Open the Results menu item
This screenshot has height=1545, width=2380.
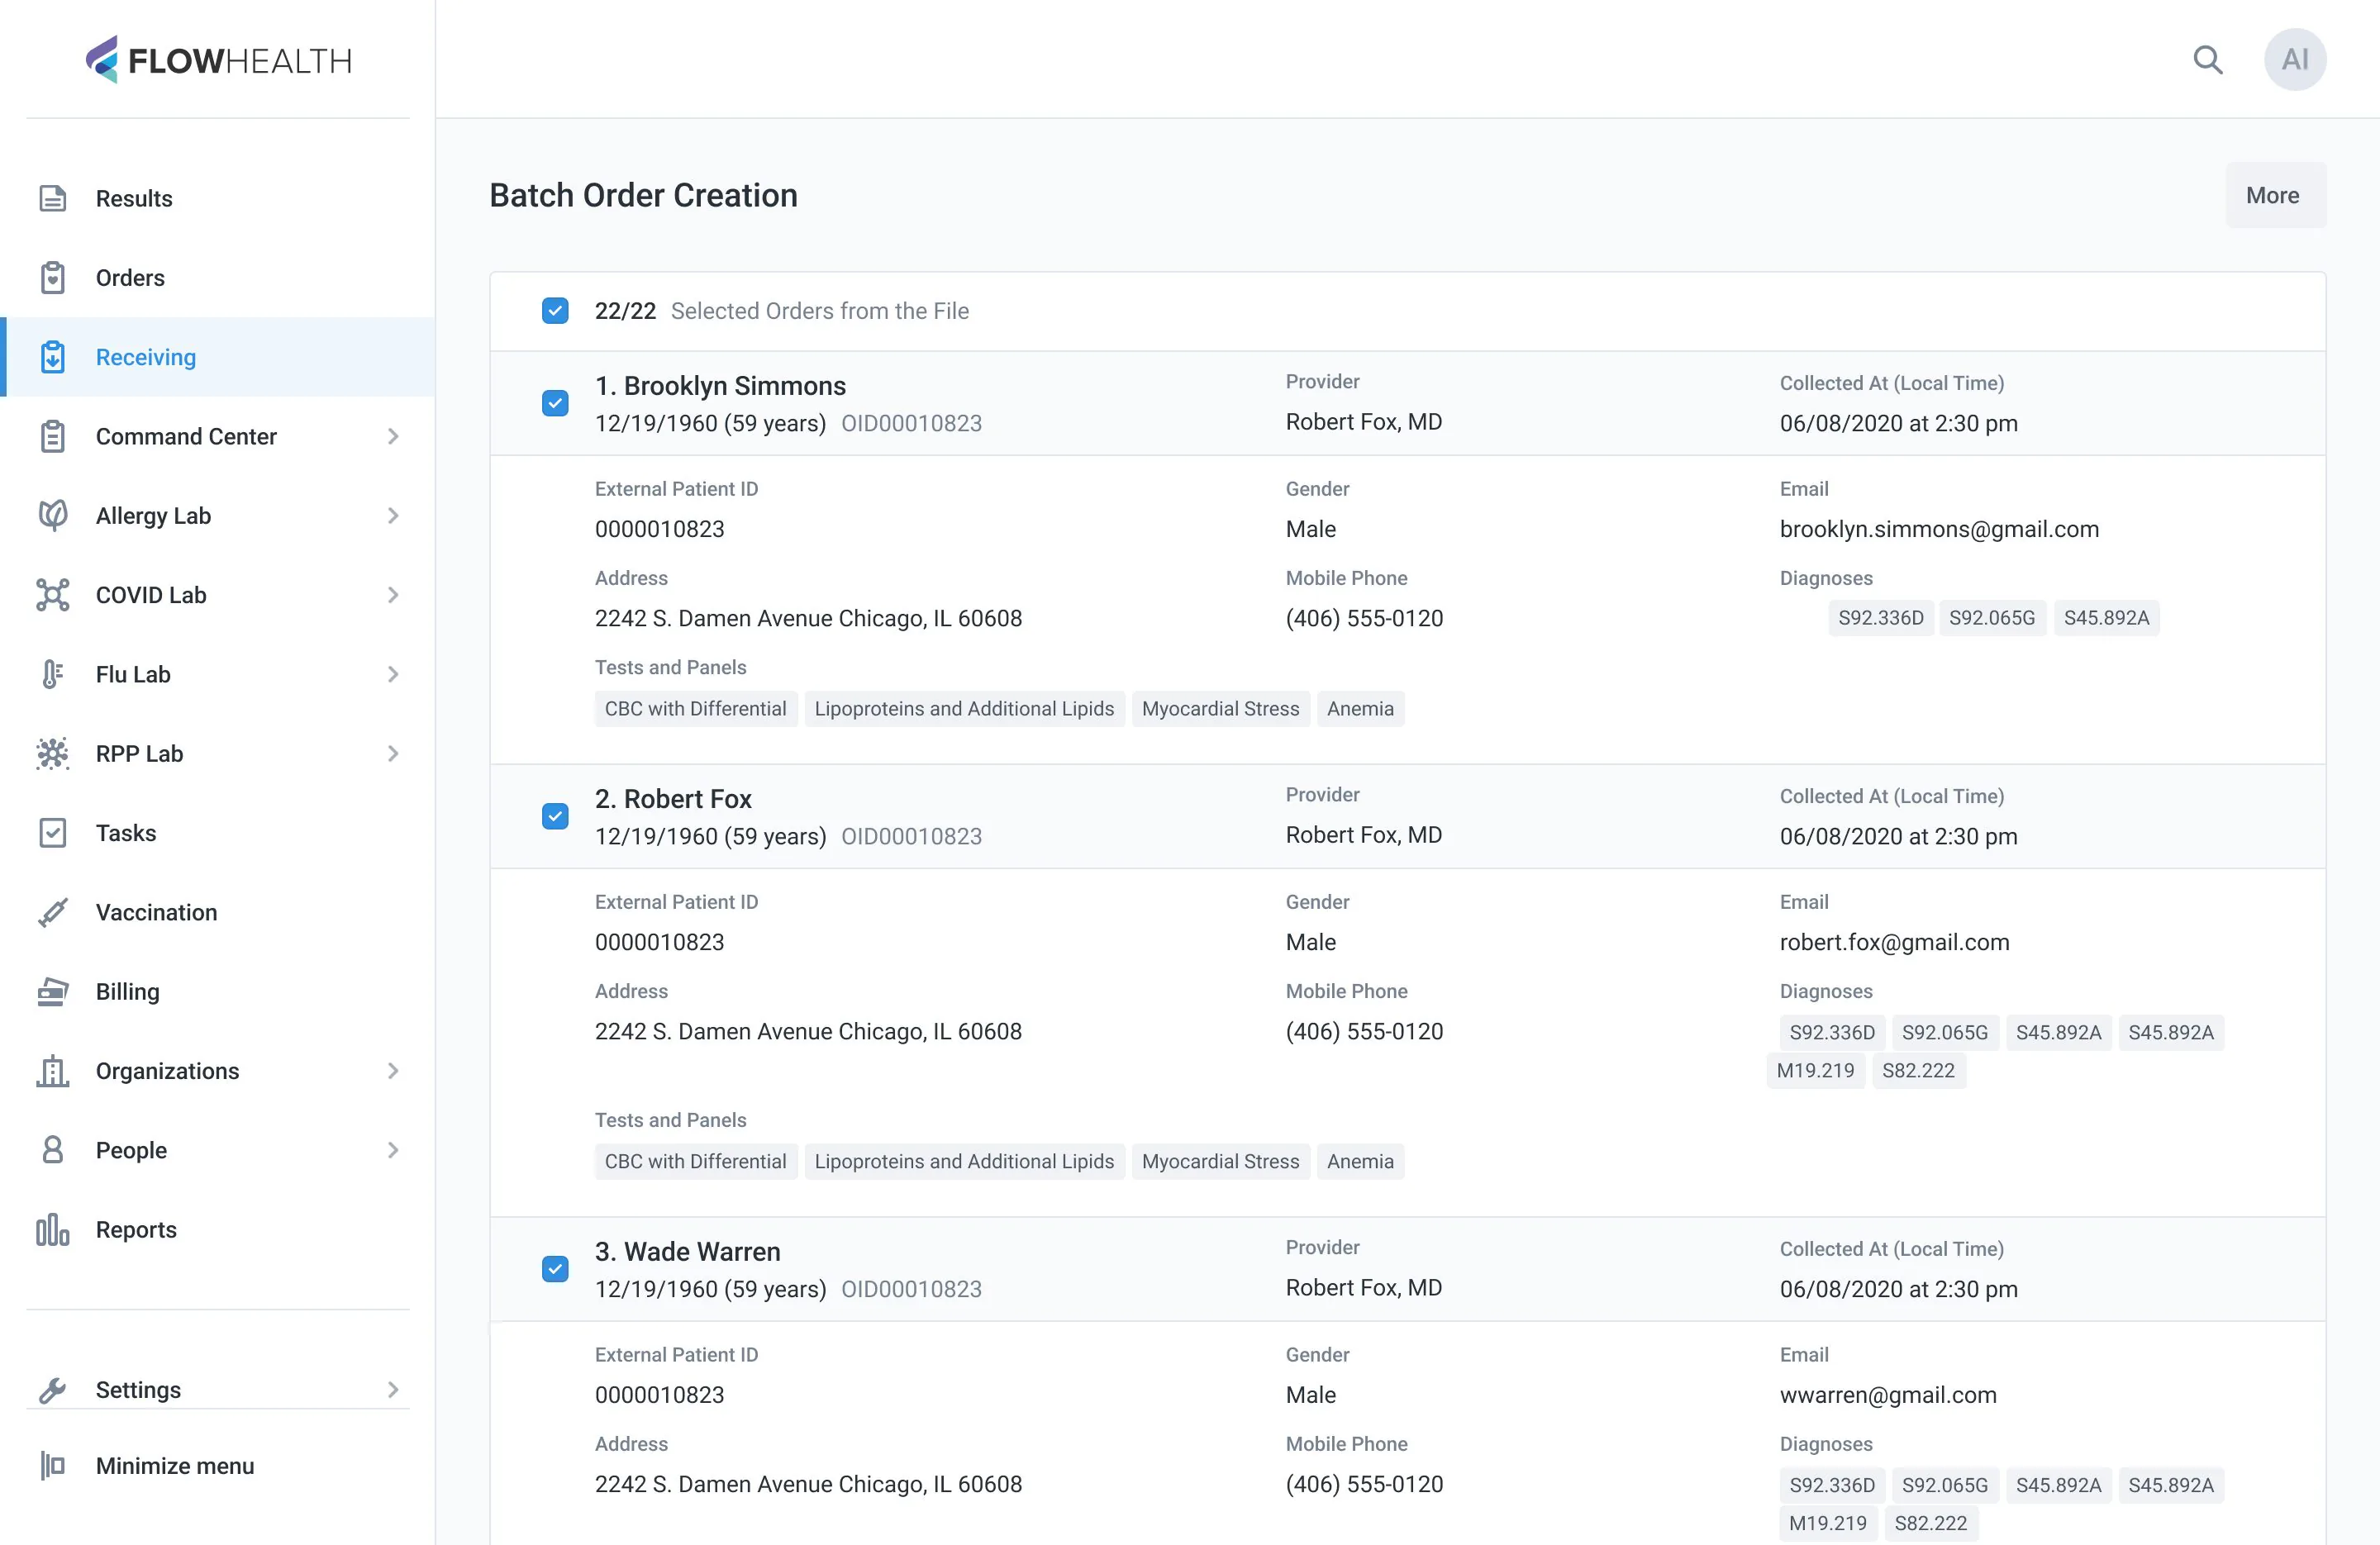[218, 198]
